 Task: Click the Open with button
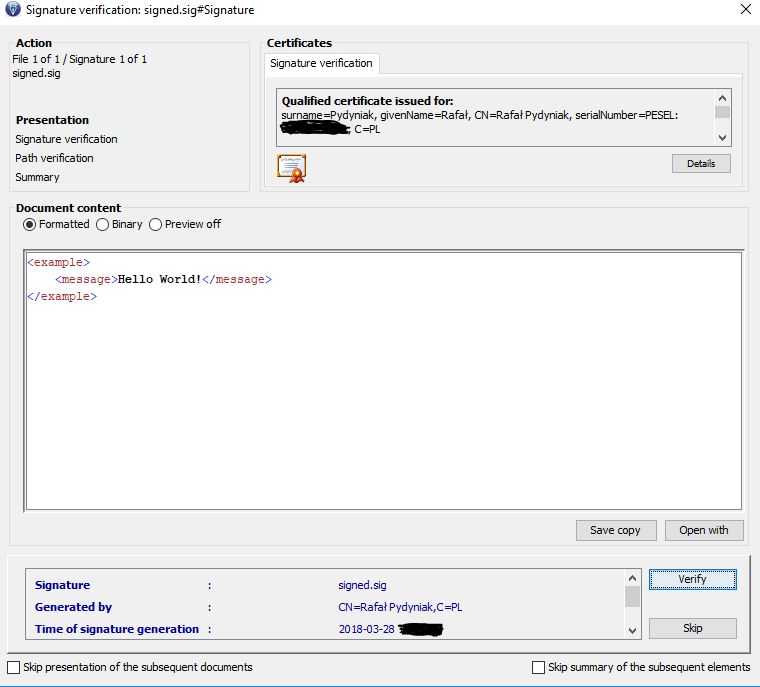[x=703, y=530]
